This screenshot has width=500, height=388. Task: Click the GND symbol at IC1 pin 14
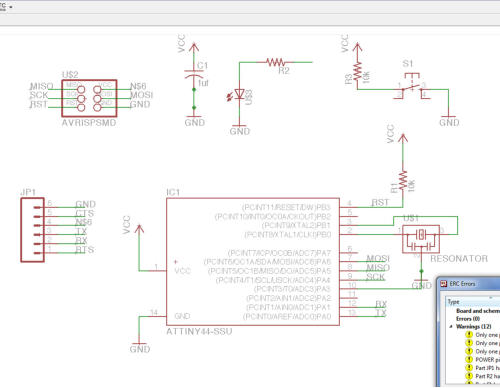point(140,347)
